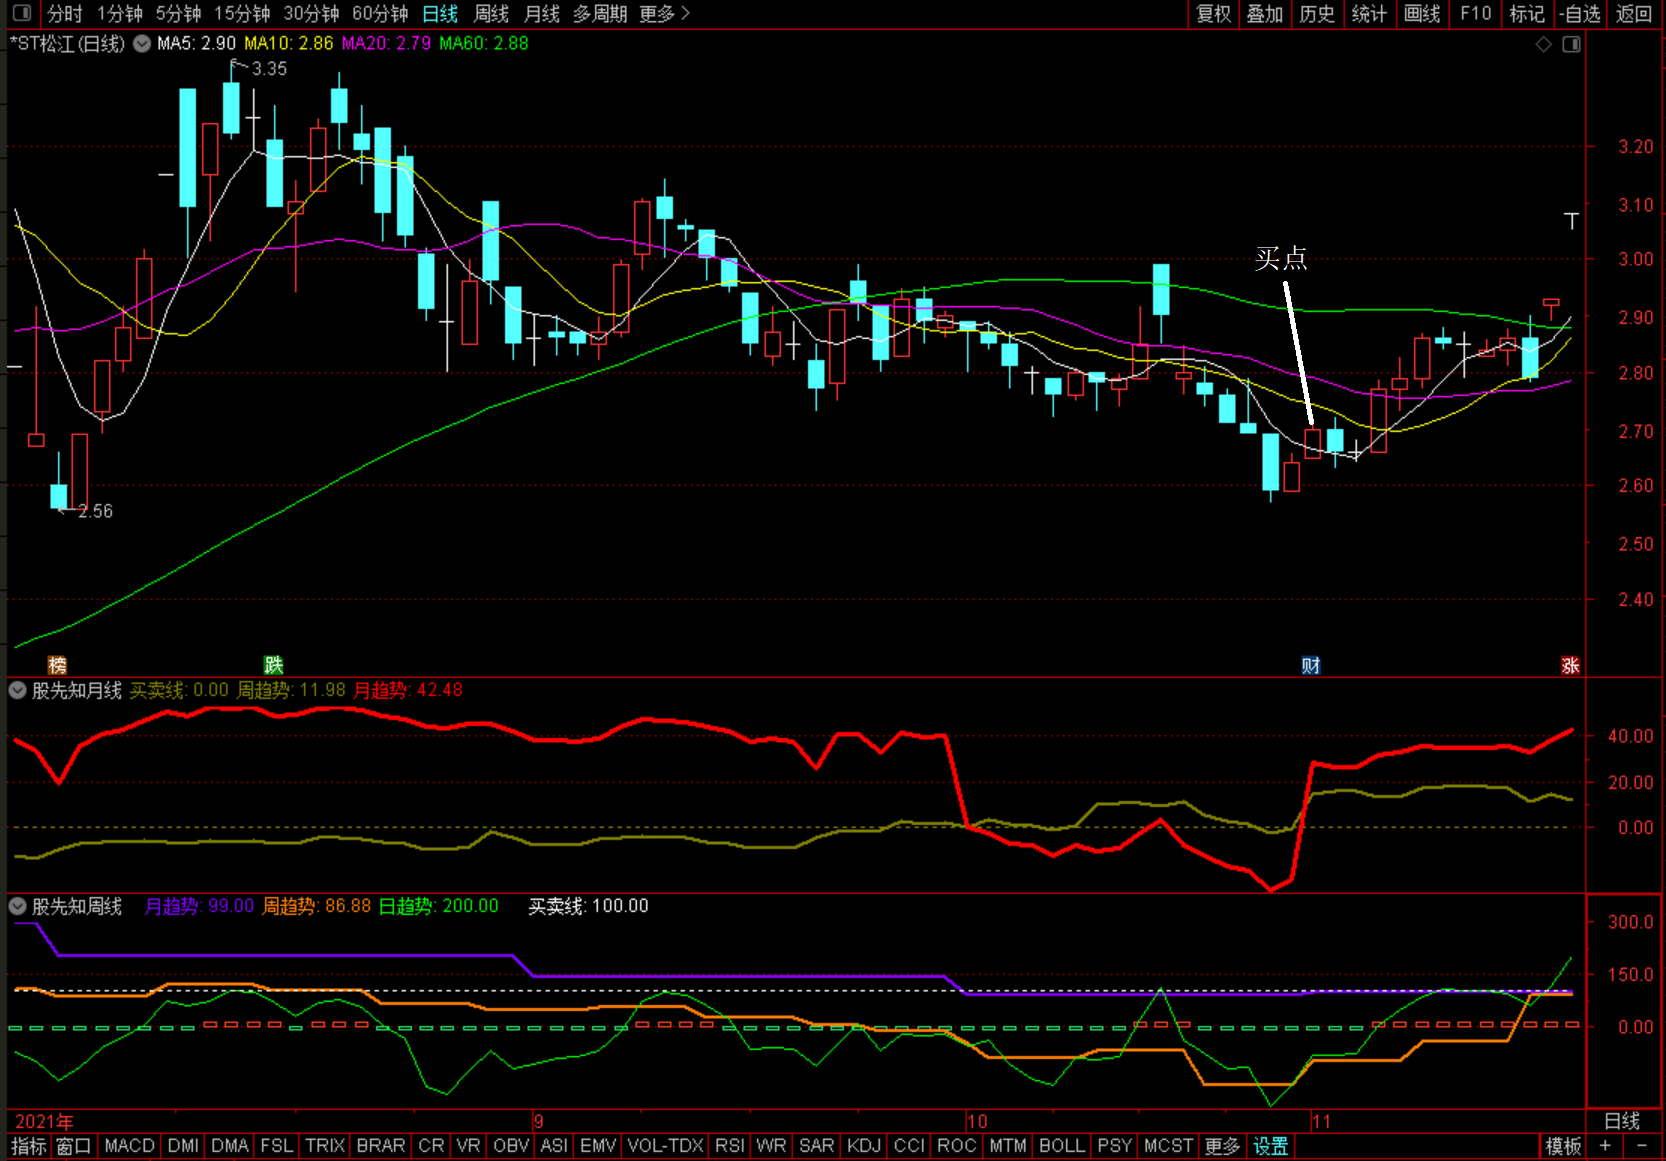Apply the MTM indicator
This screenshot has width=1666, height=1161.
(x=1008, y=1146)
